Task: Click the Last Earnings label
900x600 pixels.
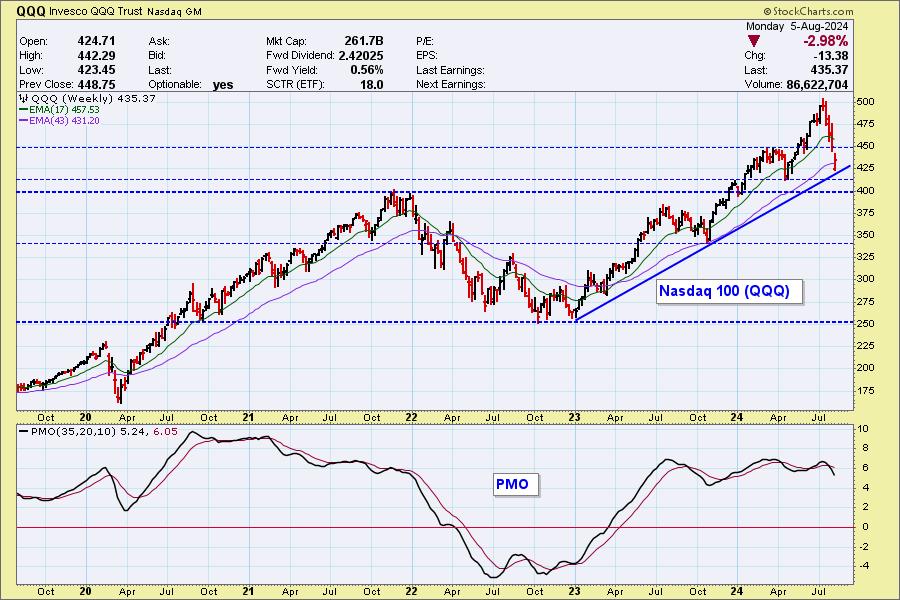Action: [451, 70]
